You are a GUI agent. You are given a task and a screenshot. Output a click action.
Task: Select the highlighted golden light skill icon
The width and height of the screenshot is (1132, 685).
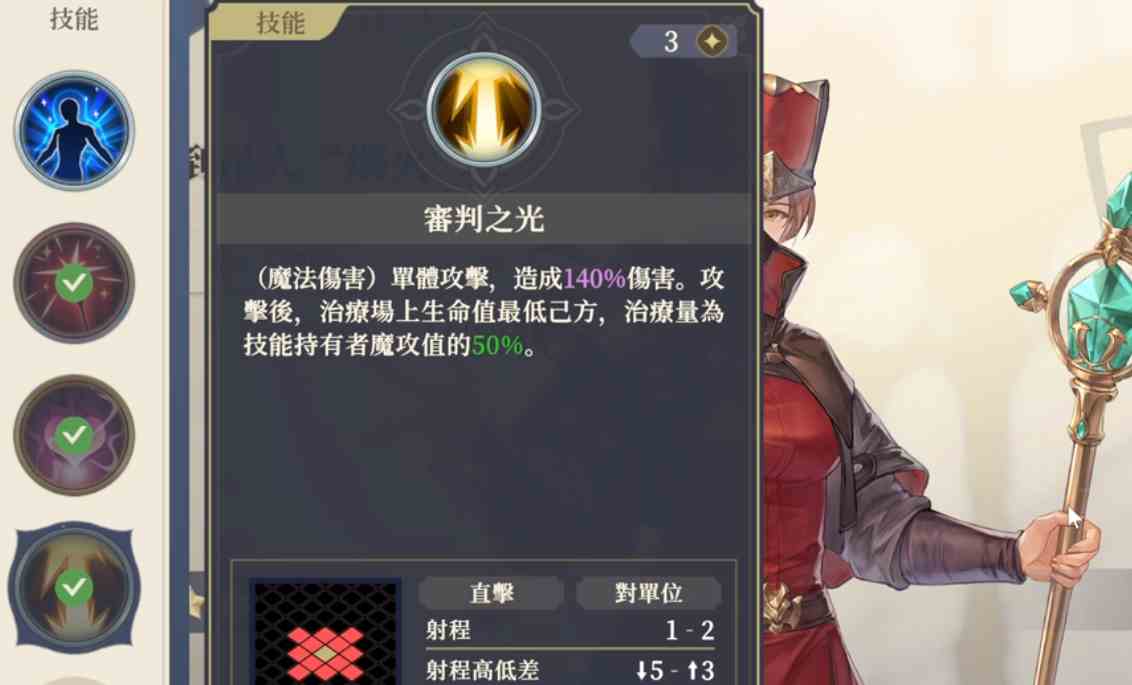[x=74, y=587]
